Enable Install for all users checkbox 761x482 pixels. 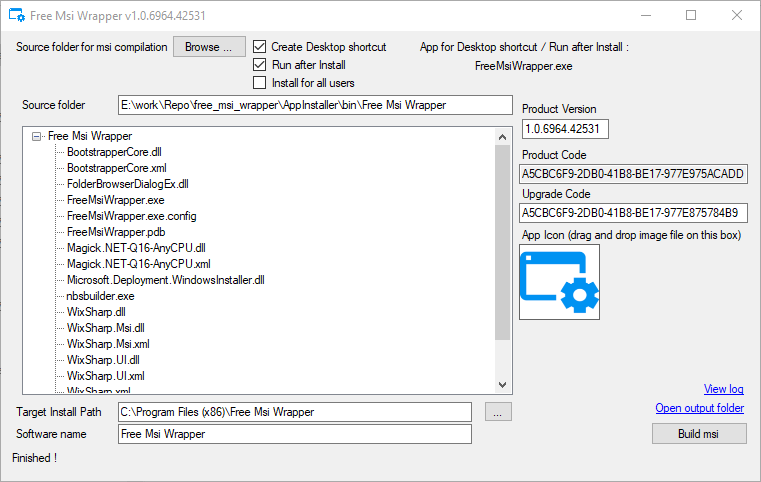[260, 83]
